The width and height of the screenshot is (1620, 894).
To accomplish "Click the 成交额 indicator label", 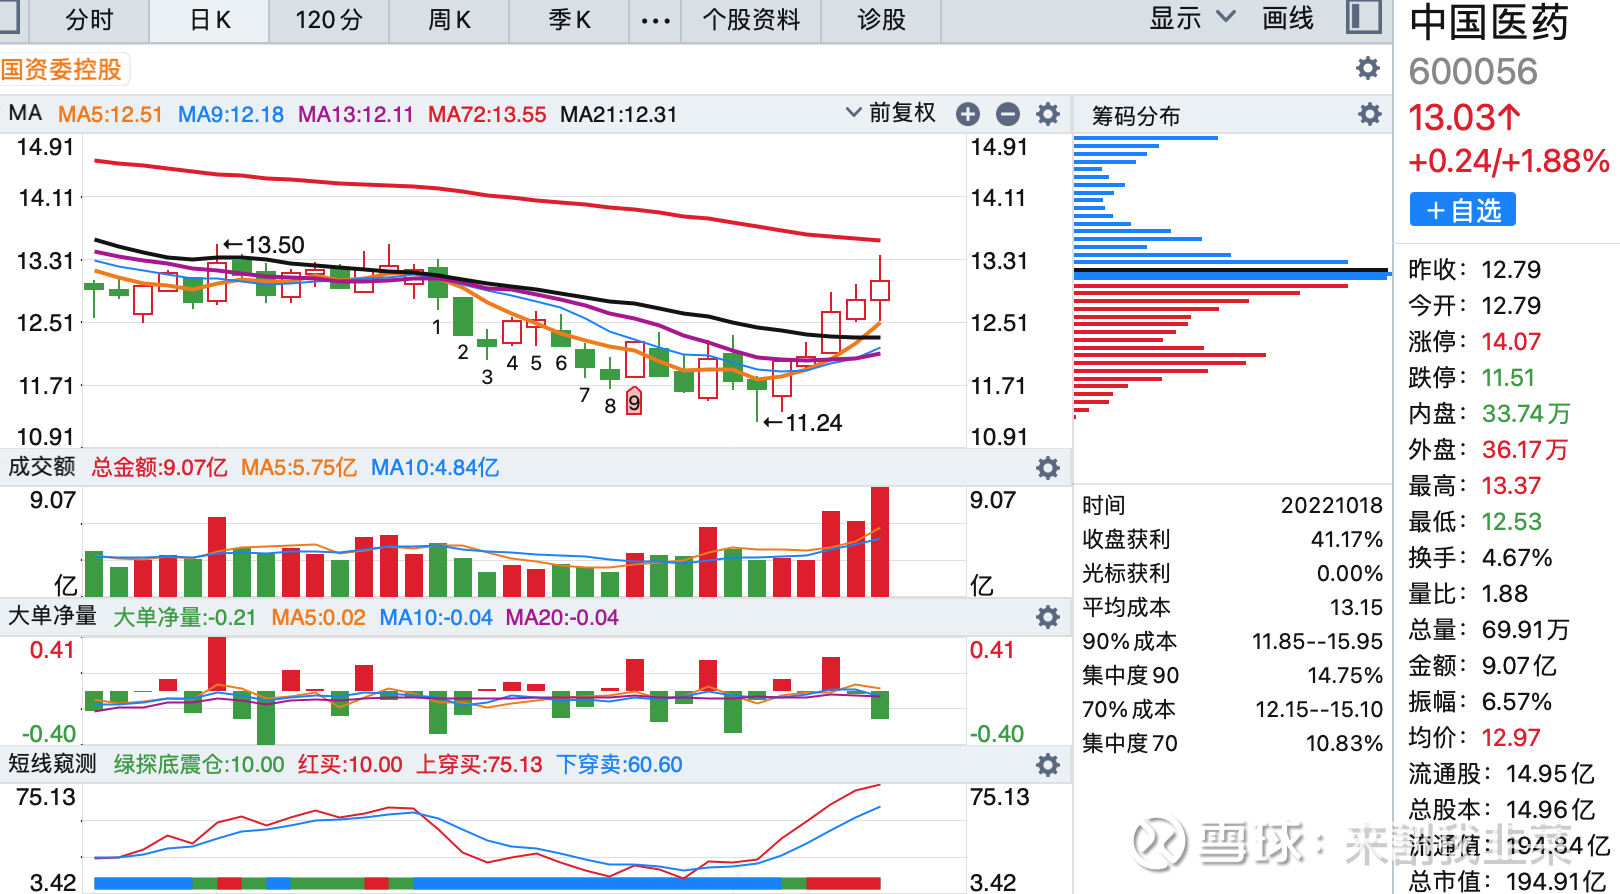I will 42,467.
